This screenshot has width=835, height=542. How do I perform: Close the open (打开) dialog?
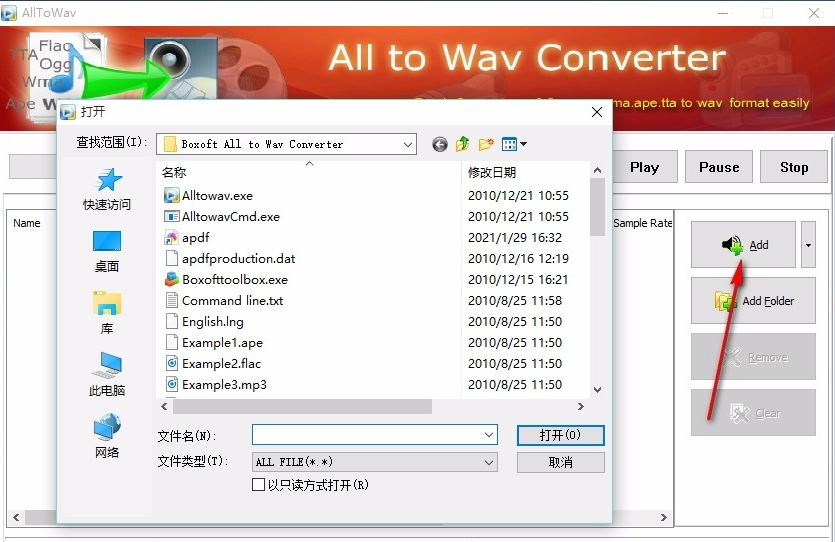597,112
